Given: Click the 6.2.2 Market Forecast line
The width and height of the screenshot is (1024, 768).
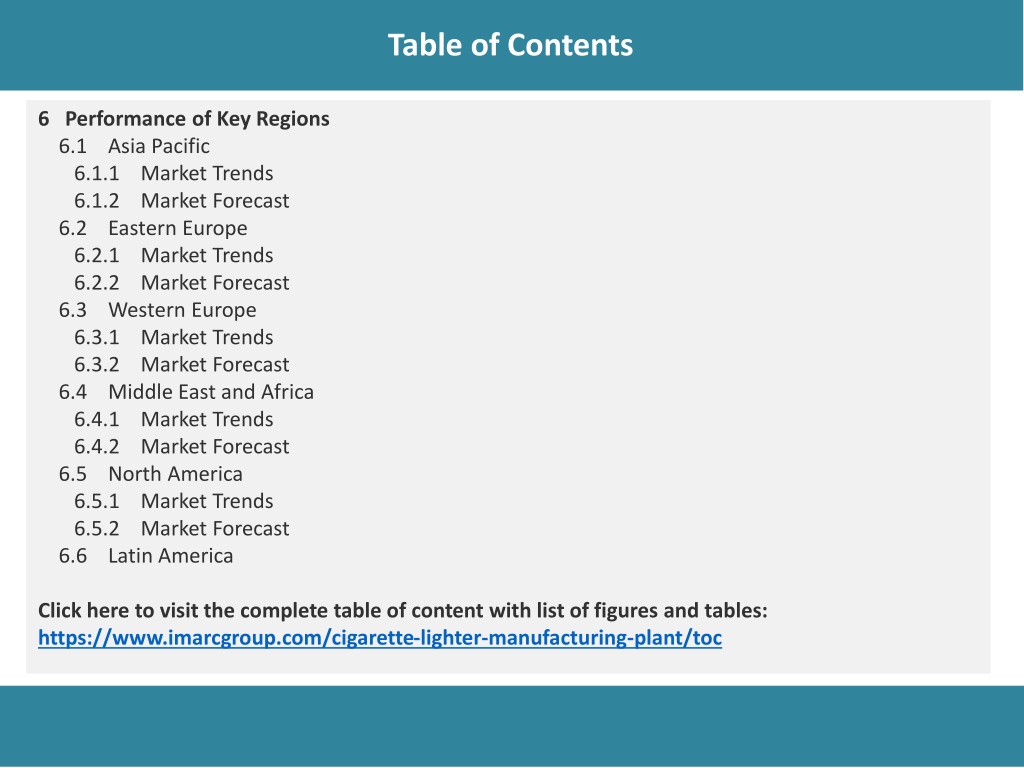Looking at the screenshot, I should [181, 283].
